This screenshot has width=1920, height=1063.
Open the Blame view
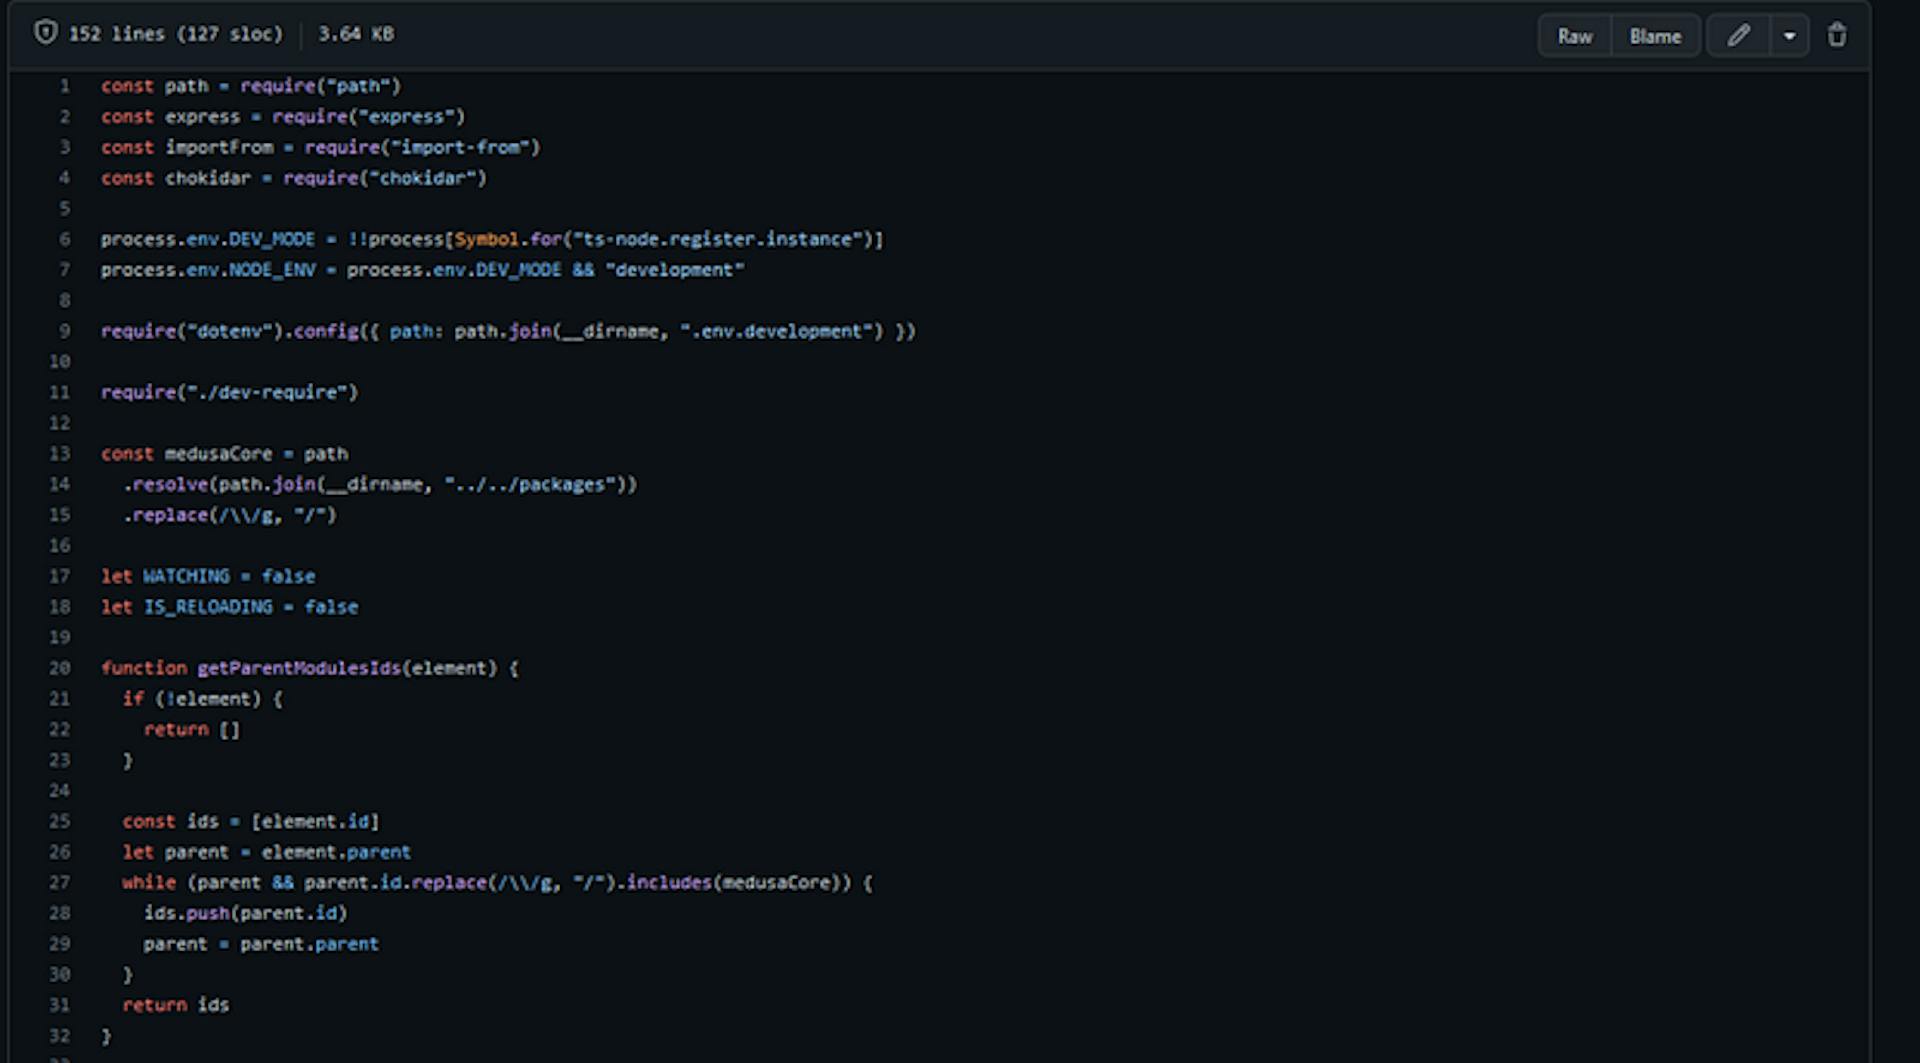pos(1655,36)
